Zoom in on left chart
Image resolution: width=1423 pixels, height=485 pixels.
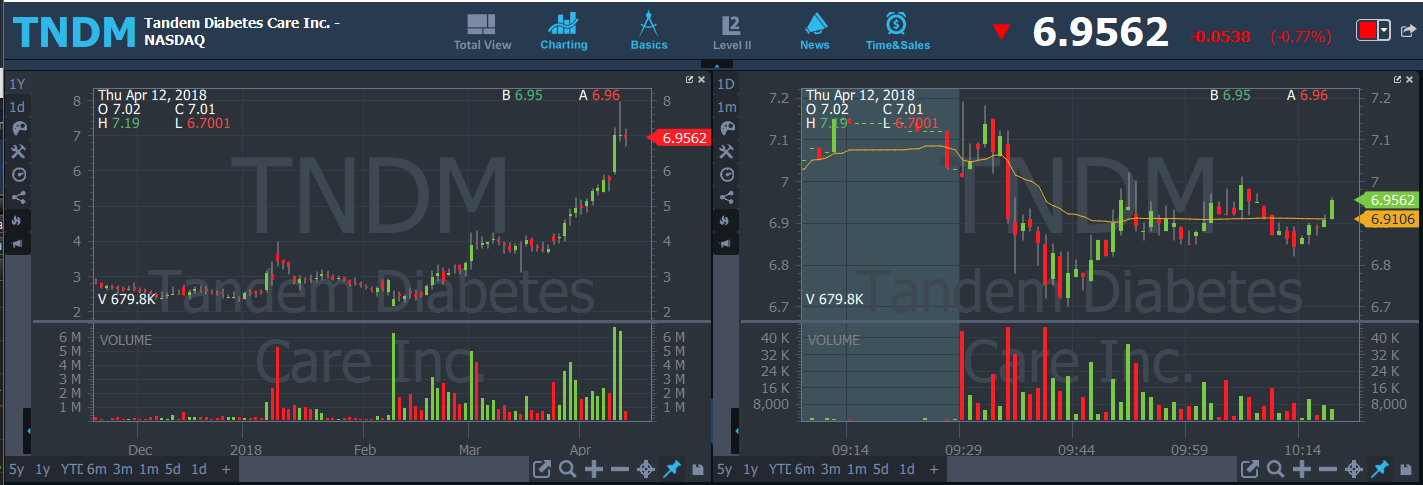click(593, 469)
